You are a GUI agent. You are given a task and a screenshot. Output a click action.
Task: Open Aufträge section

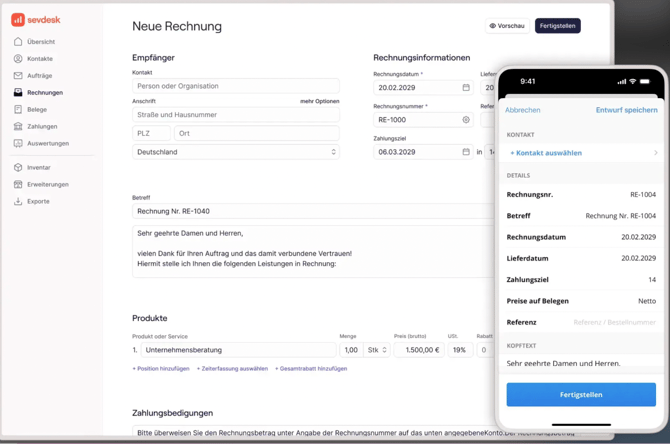(x=40, y=76)
